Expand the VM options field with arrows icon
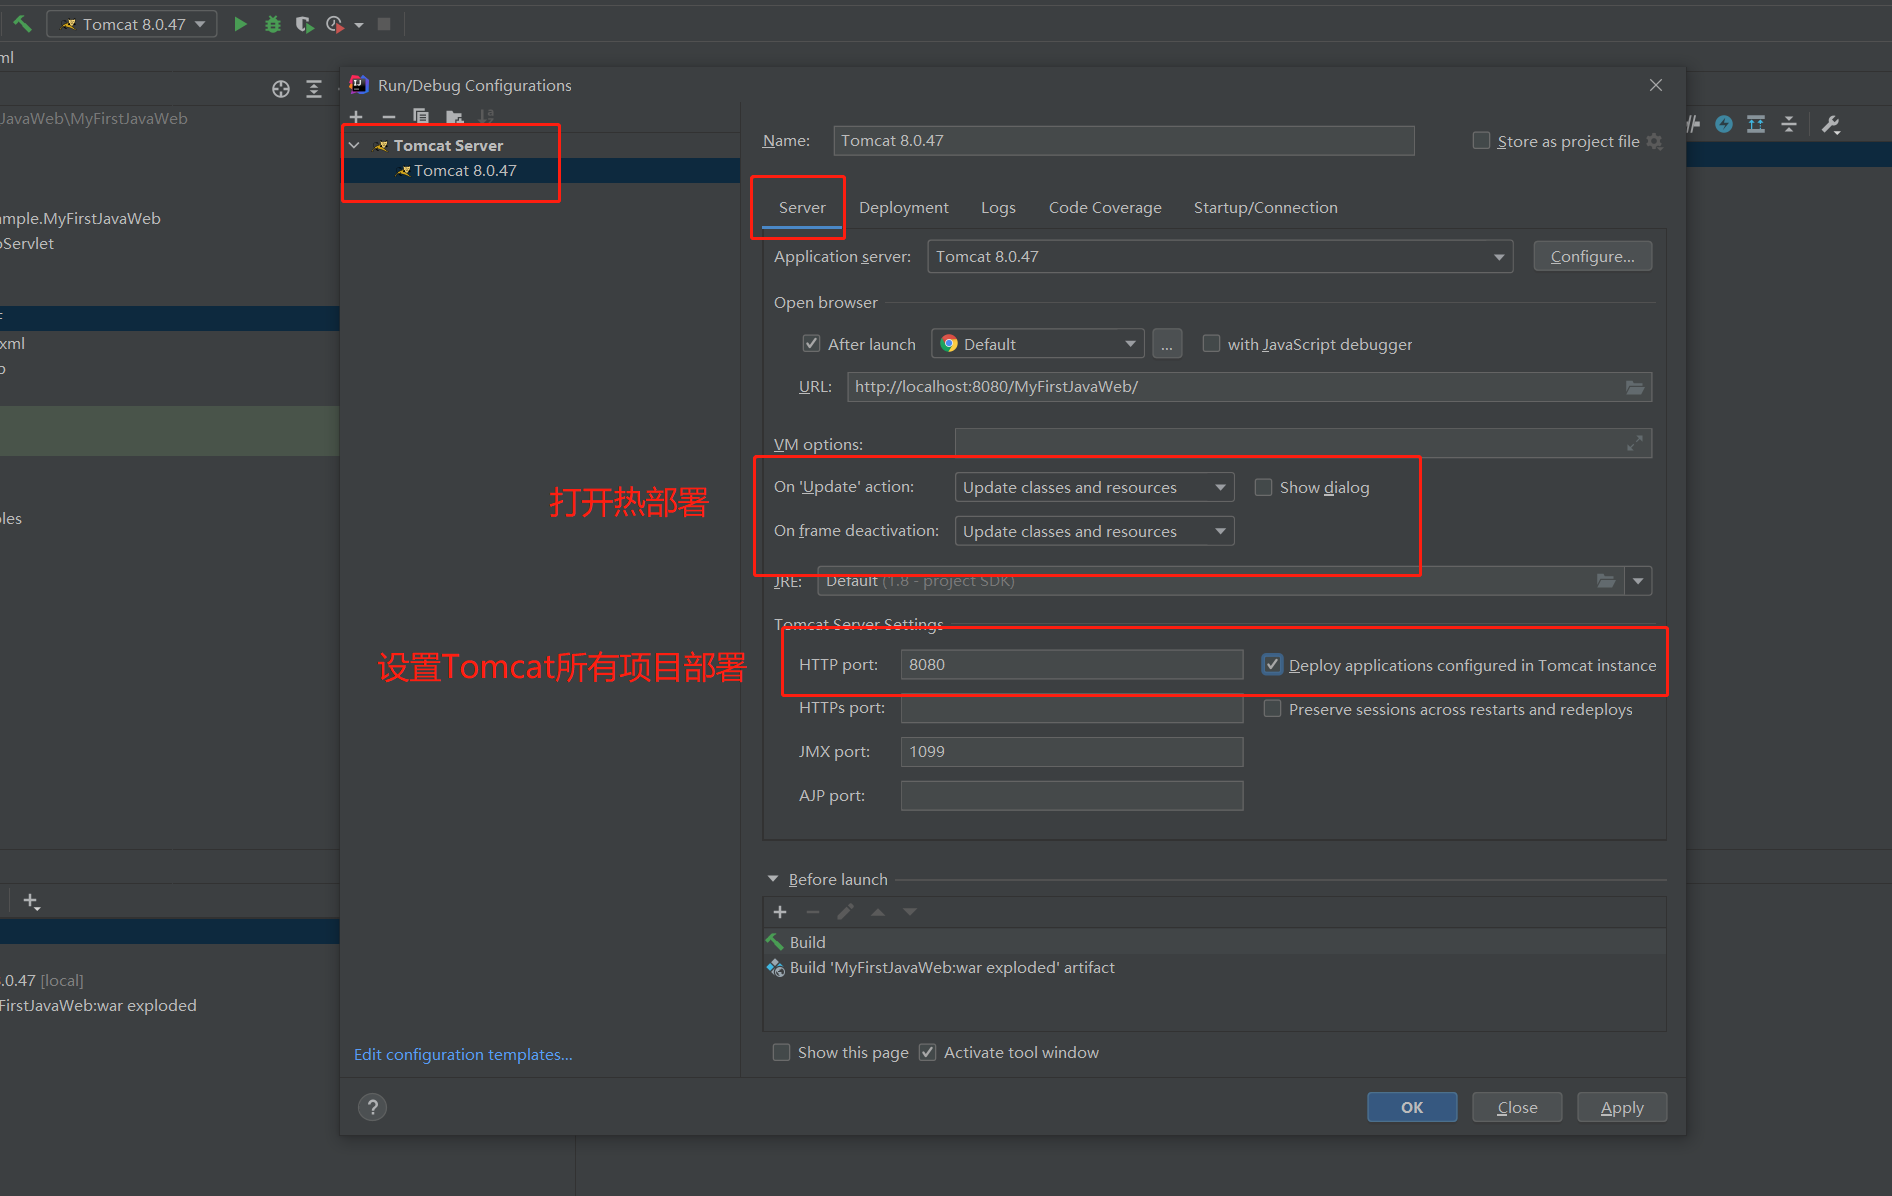 pyautogui.click(x=1635, y=443)
